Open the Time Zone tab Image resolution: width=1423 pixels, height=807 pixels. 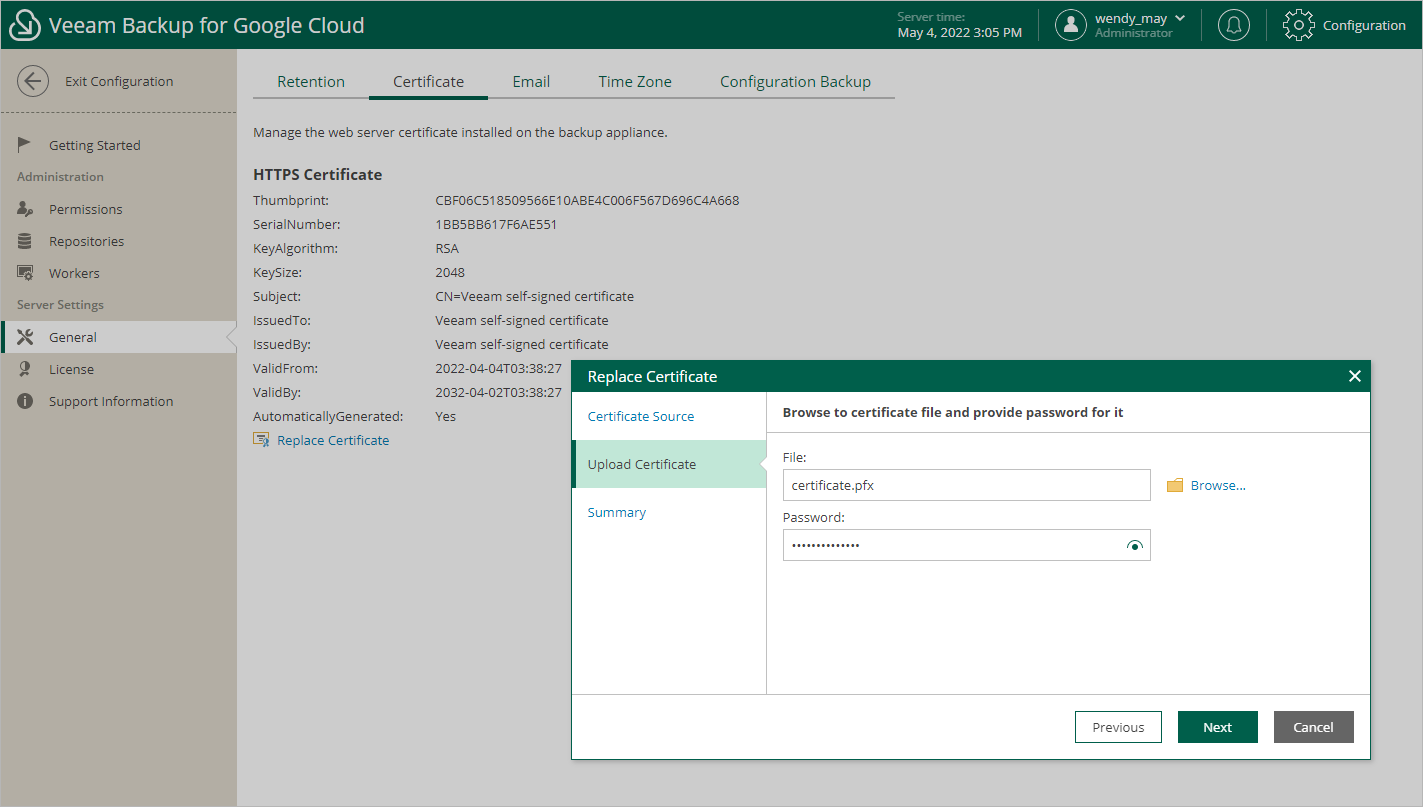[635, 82]
